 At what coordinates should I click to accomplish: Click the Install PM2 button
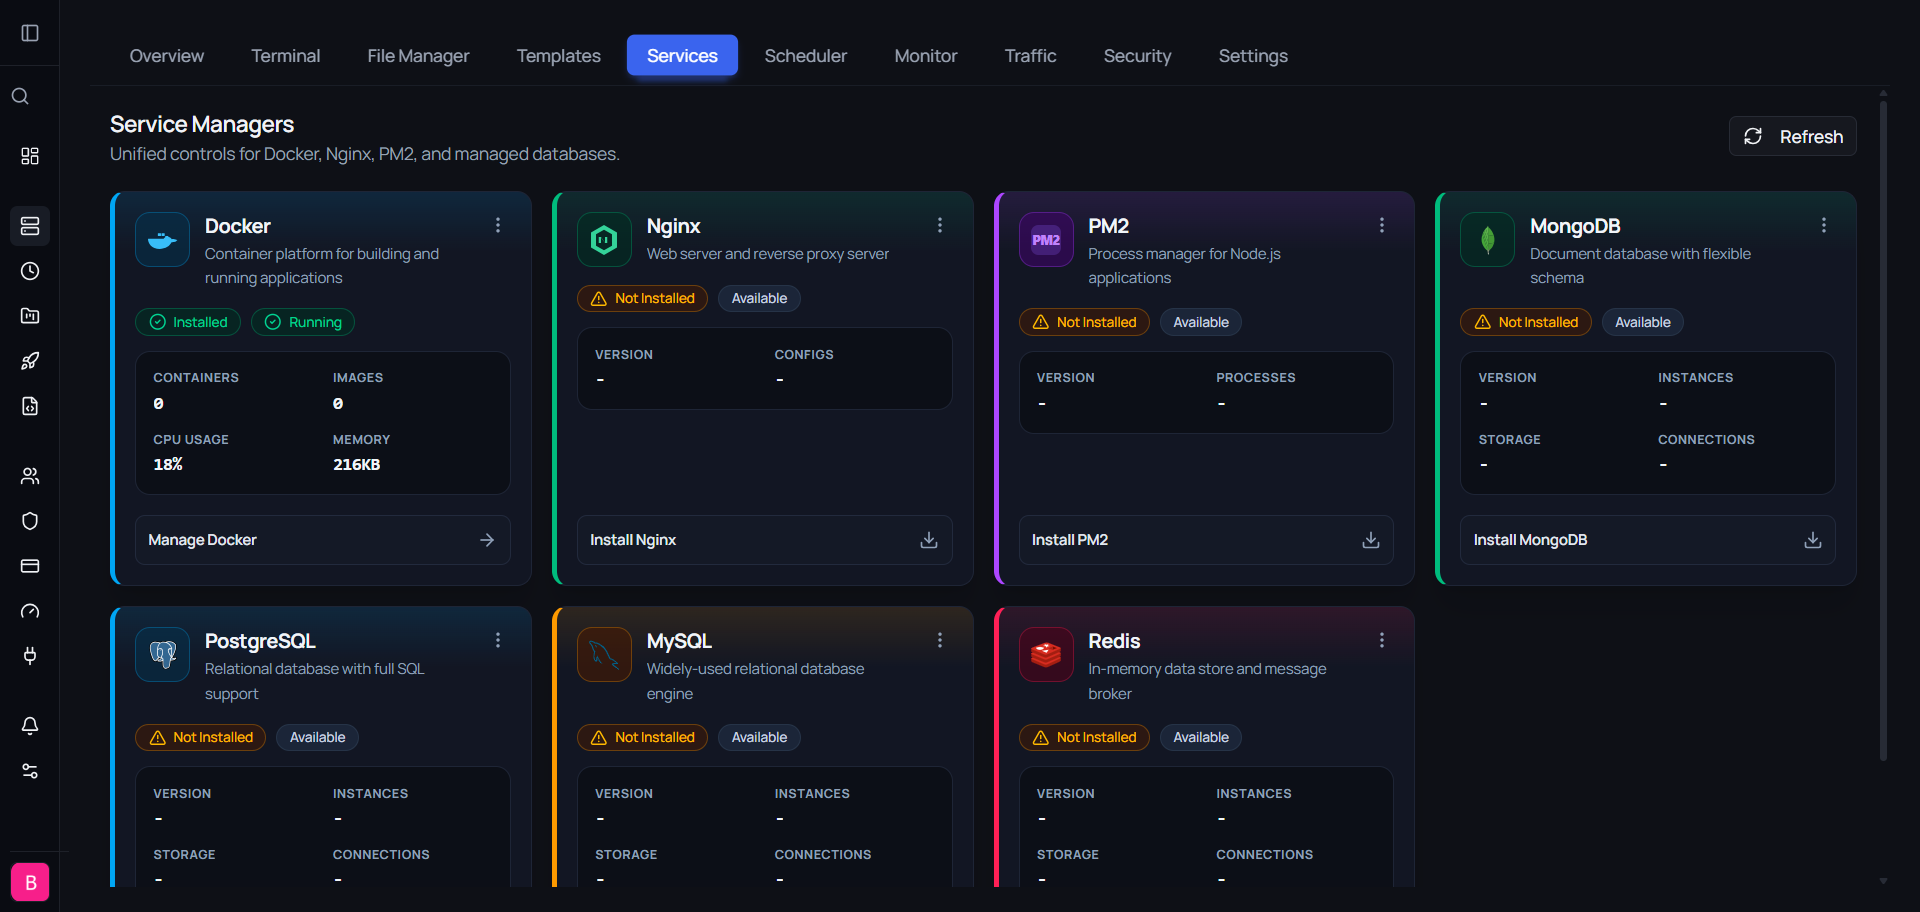pos(1206,540)
